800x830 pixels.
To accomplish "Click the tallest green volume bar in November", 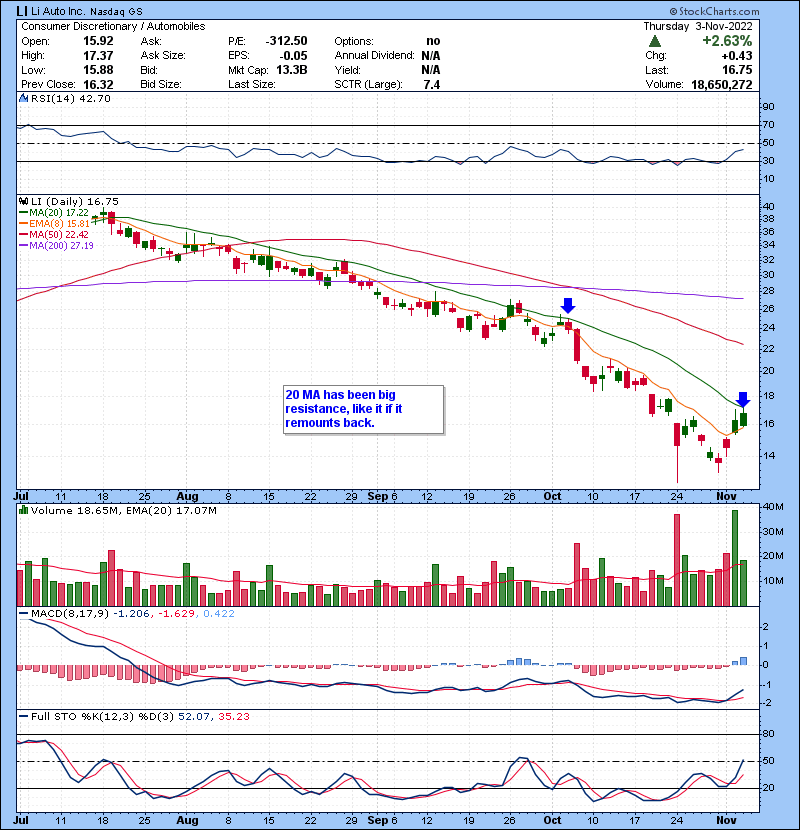I will 735,558.
